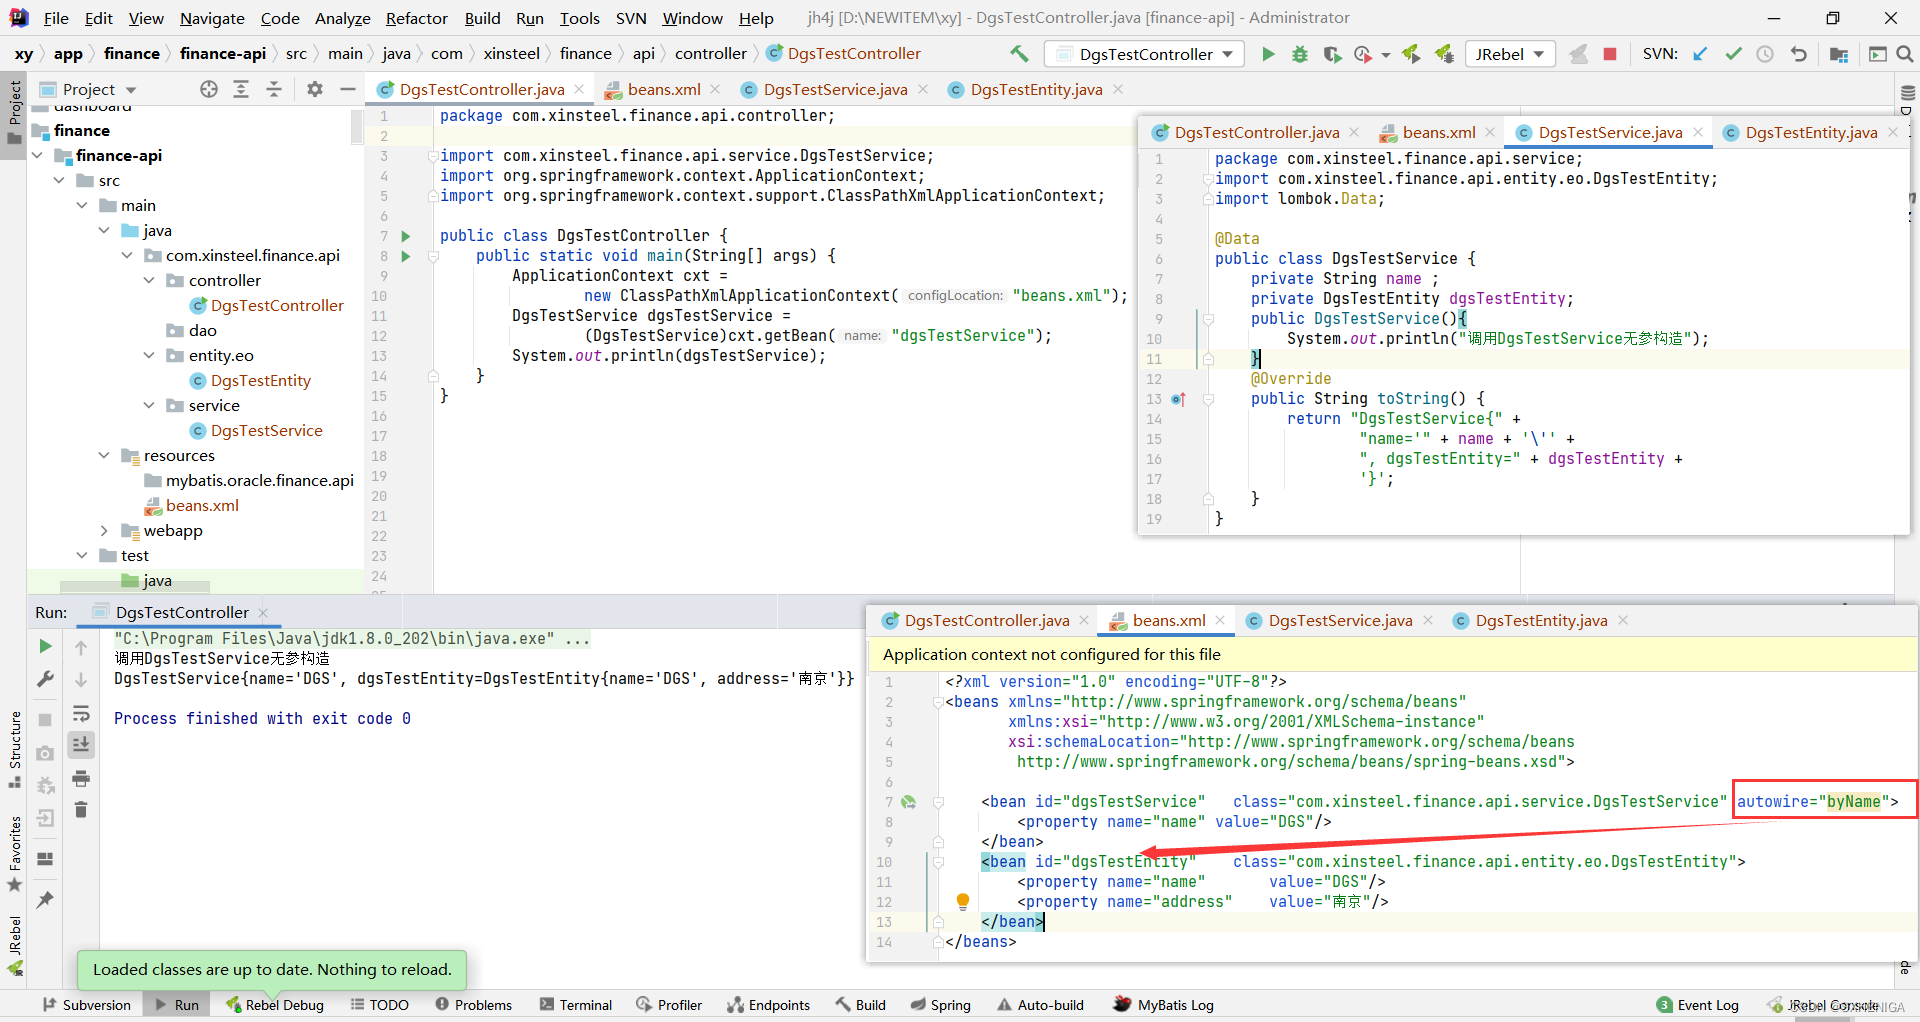Click the Build project hammer icon
Image resolution: width=1920 pixels, height=1022 pixels.
click(x=1019, y=54)
